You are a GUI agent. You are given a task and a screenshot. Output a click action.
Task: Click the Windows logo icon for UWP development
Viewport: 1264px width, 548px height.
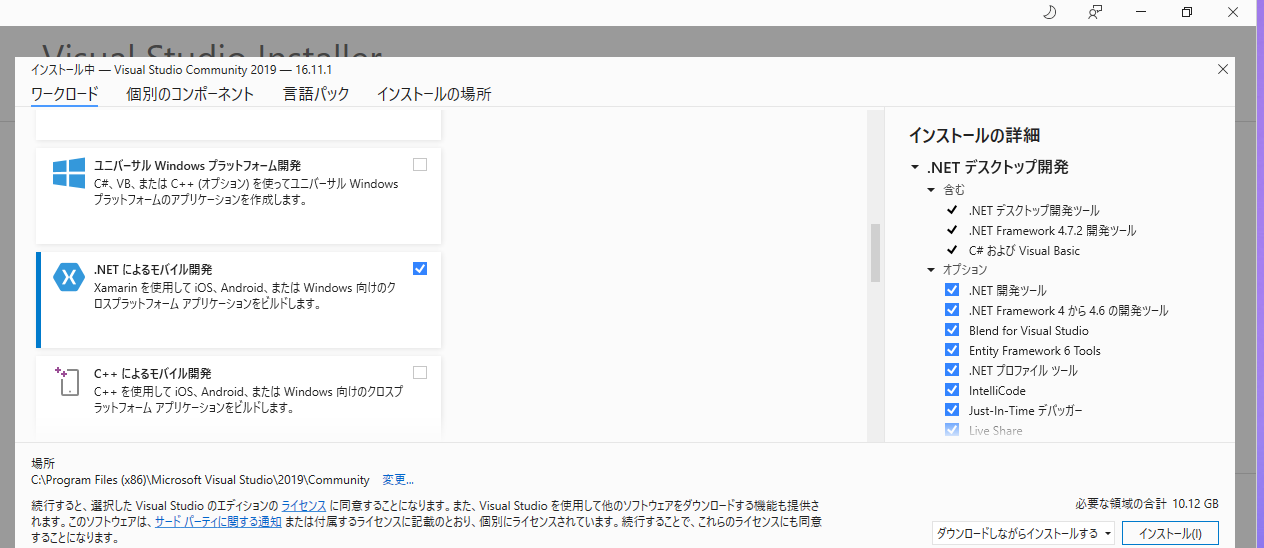click(69, 173)
